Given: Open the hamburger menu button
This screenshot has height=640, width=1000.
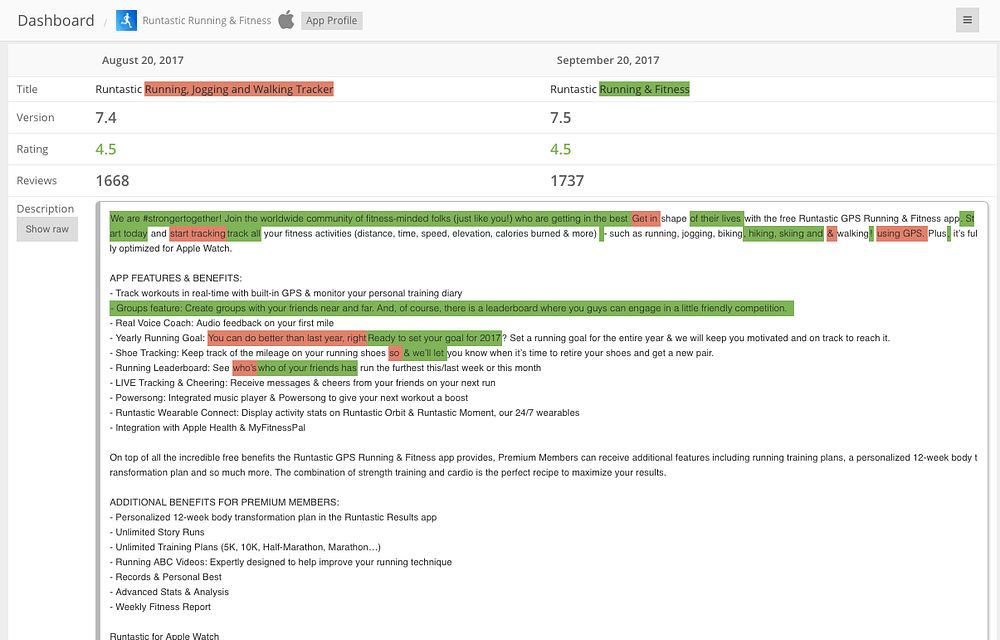Looking at the screenshot, I should point(967,20).
